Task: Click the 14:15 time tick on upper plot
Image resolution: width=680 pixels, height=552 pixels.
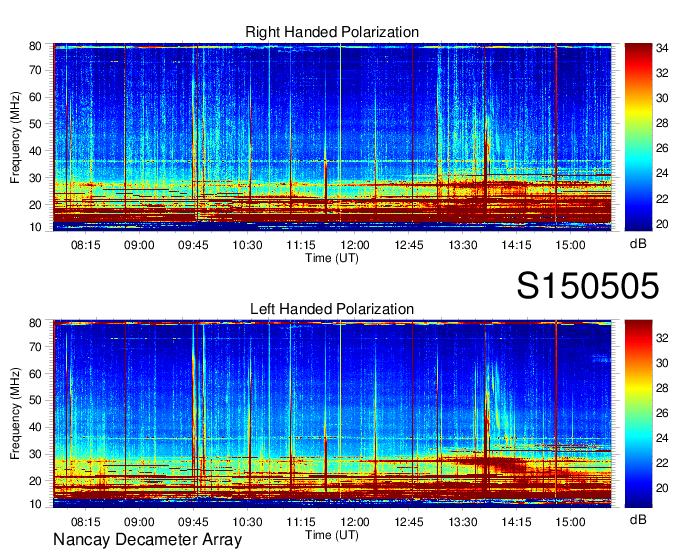Action: [x=517, y=245]
